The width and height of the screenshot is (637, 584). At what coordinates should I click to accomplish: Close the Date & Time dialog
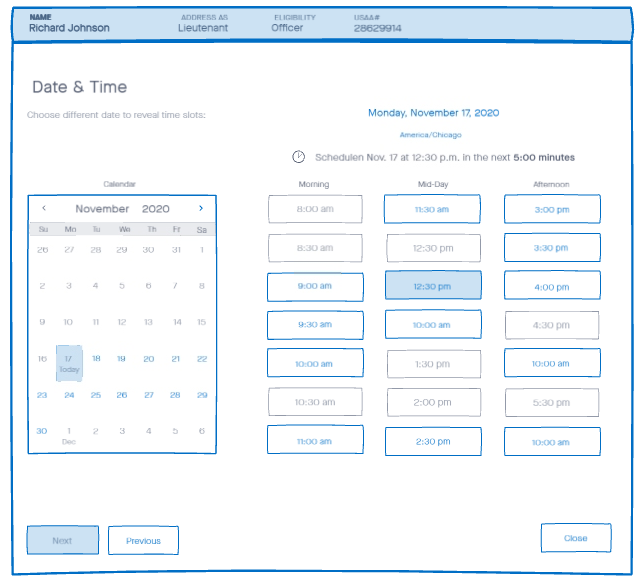[576, 538]
